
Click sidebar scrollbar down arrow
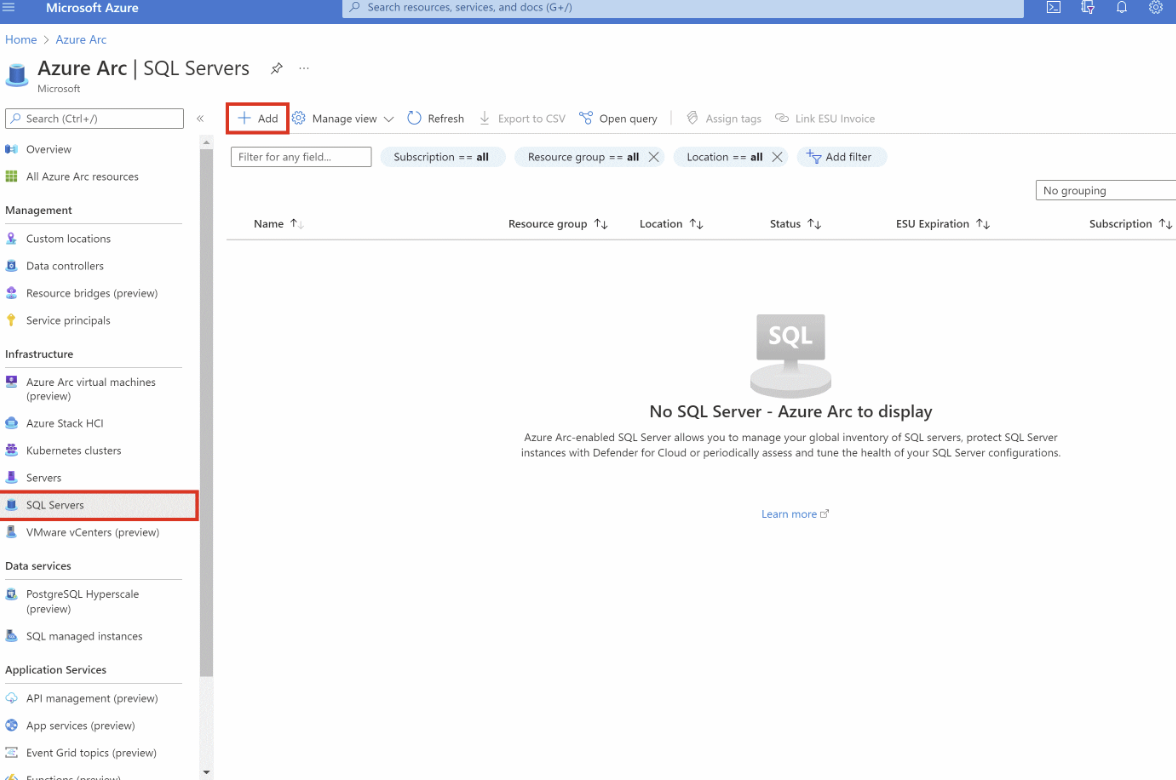click(206, 772)
